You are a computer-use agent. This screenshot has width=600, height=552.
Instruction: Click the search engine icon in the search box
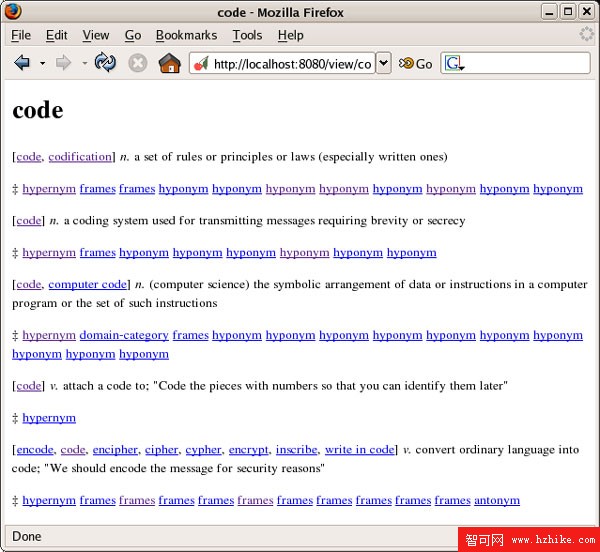(x=454, y=63)
